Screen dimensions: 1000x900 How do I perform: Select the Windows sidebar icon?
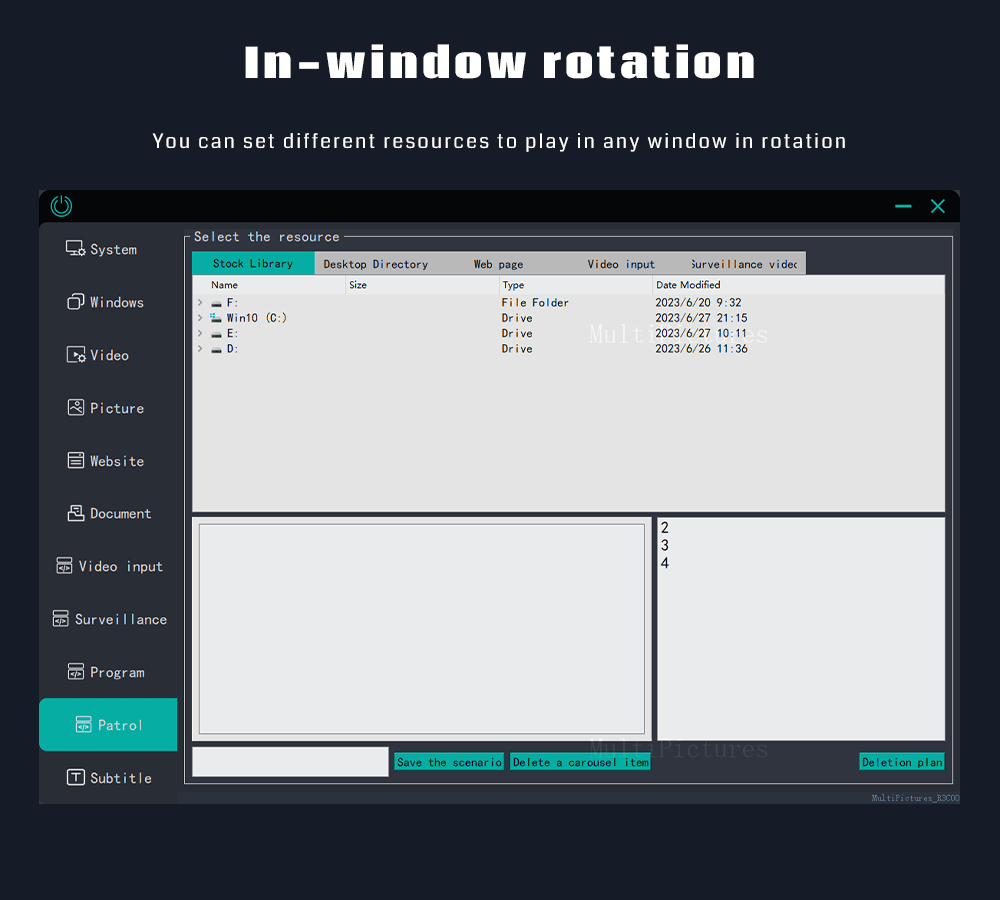click(x=108, y=302)
